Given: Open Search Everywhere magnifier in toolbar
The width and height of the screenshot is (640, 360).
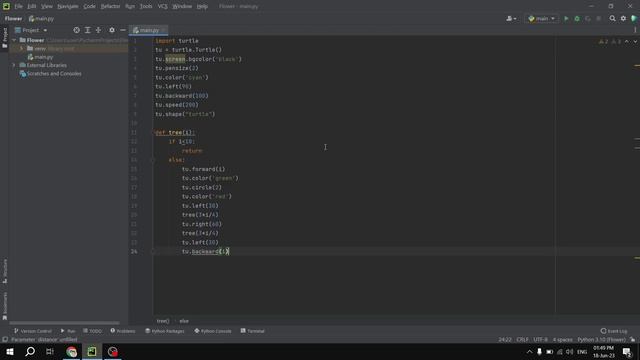Looking at the screenshot, I should 612,19.
